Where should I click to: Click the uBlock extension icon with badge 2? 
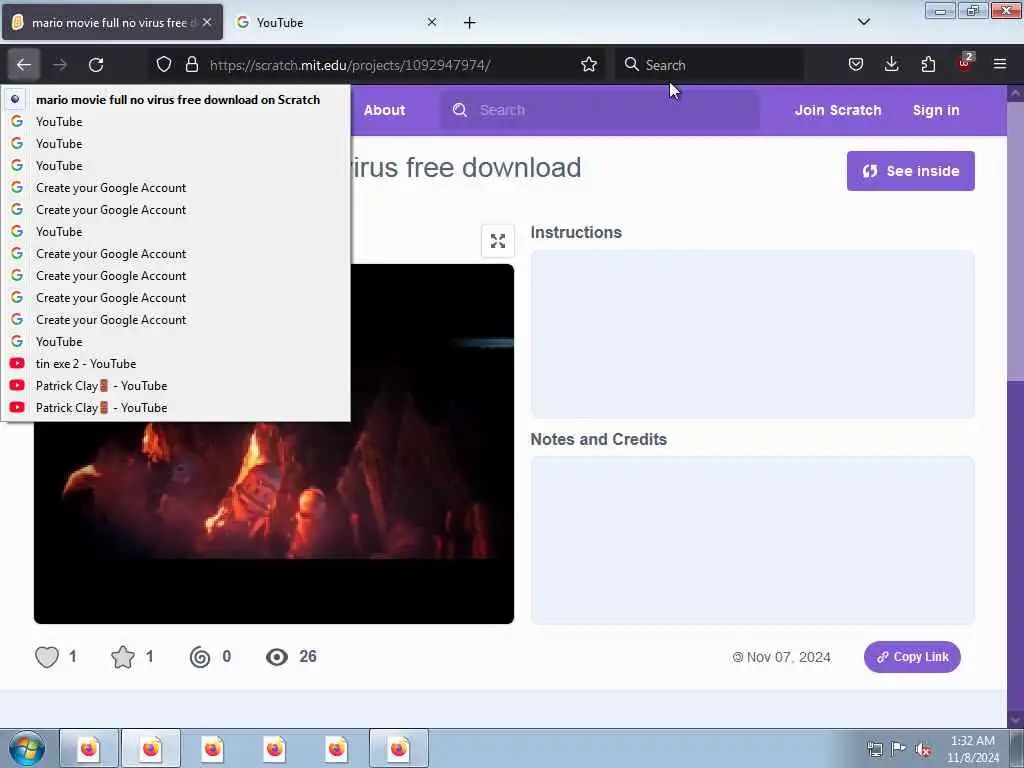[x=965, y=63]
